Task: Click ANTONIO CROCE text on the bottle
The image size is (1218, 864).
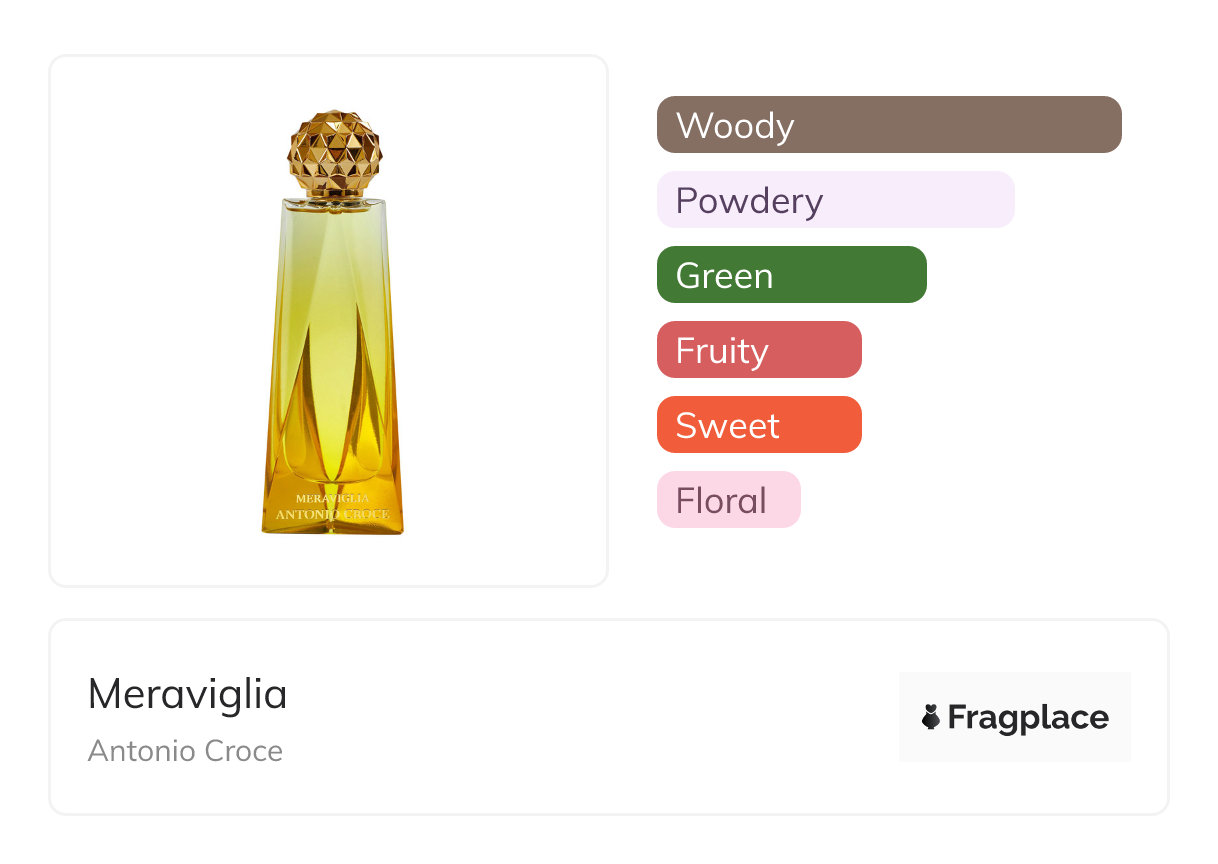Action: pyautogui.click(x=333, y=515)
